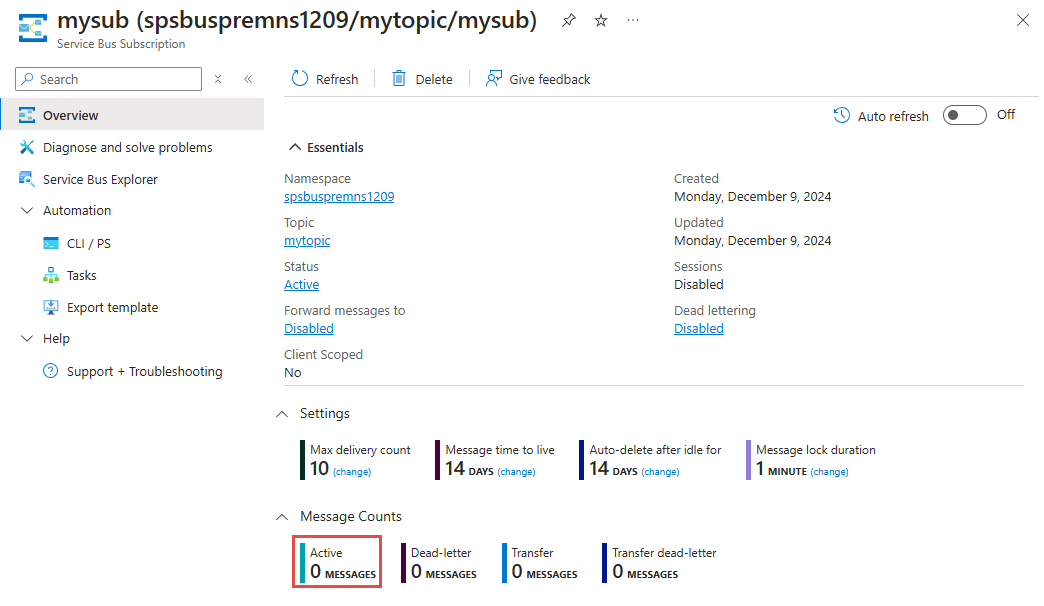Pin the mysub subscription page
1044x606 pixels.
click(569, 20)
